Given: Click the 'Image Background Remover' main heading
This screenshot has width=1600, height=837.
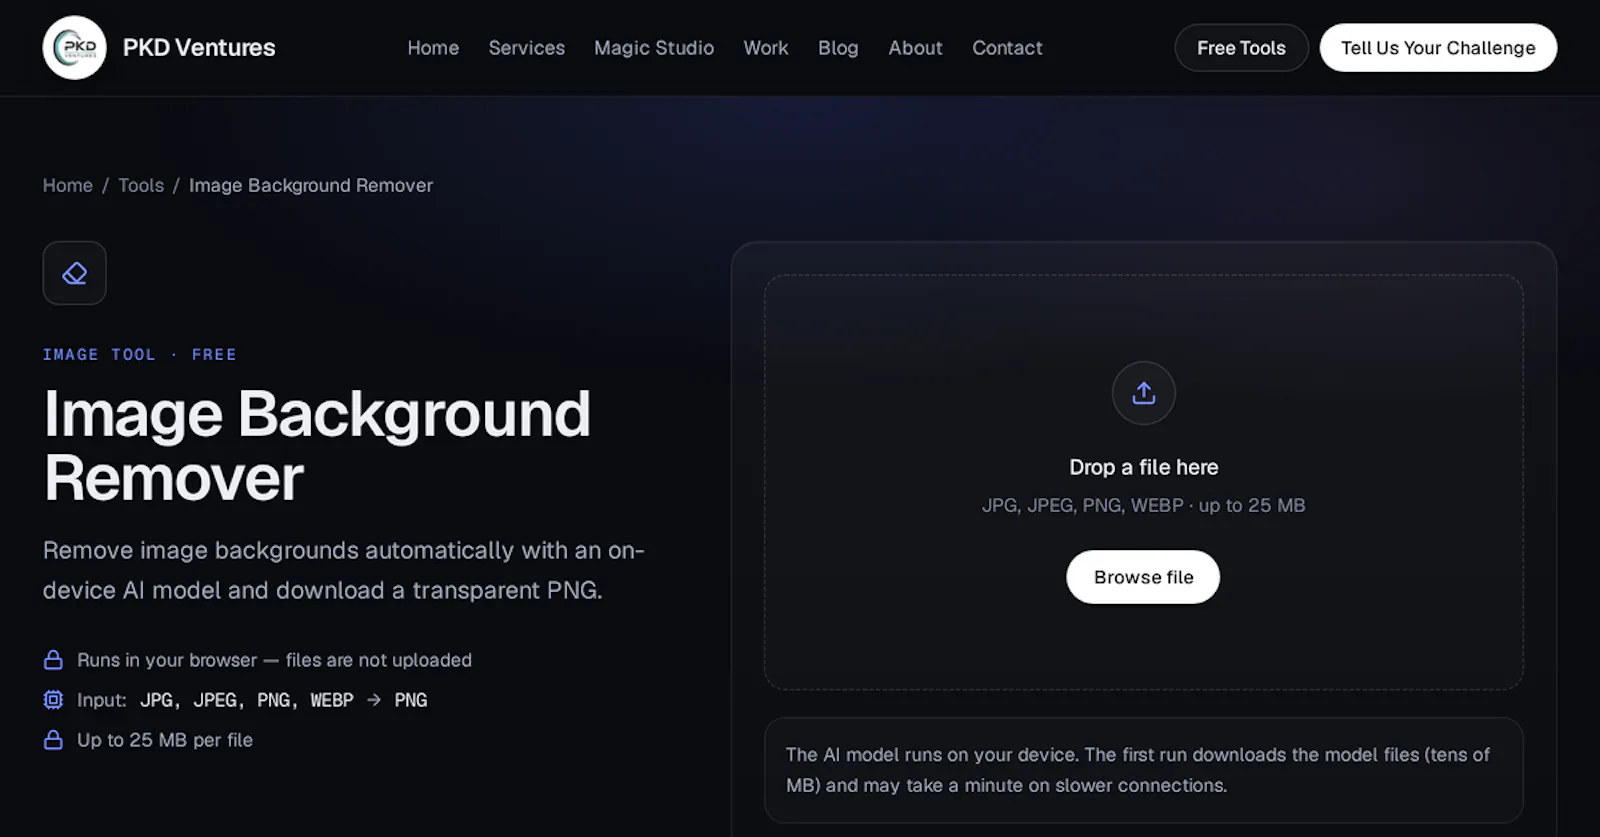Looking at the screenshot, I should click(x=317, y=445).
